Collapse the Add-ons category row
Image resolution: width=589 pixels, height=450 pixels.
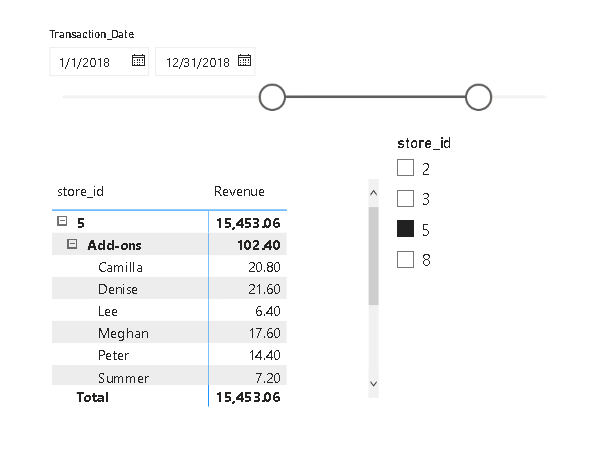72,244
